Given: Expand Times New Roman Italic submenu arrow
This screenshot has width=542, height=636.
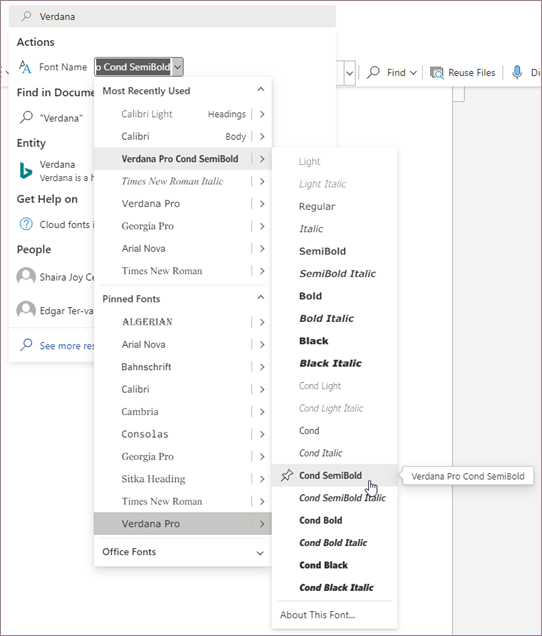Looking at the screenshot, I should coord(262,181).
